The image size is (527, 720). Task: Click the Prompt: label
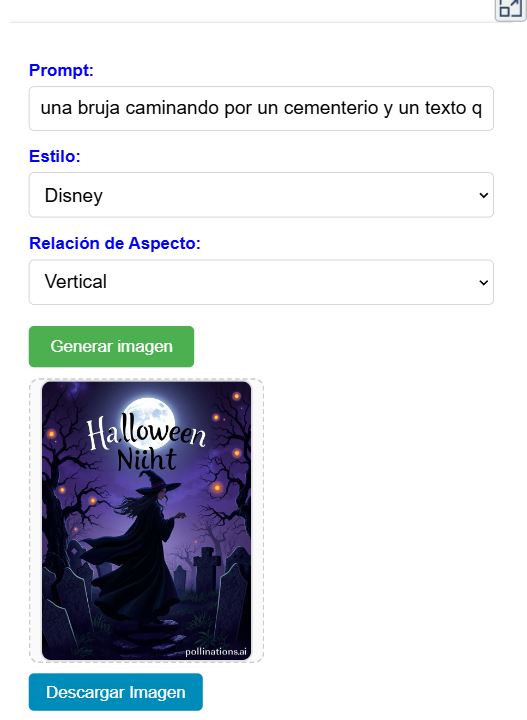(x=61, y=70)
